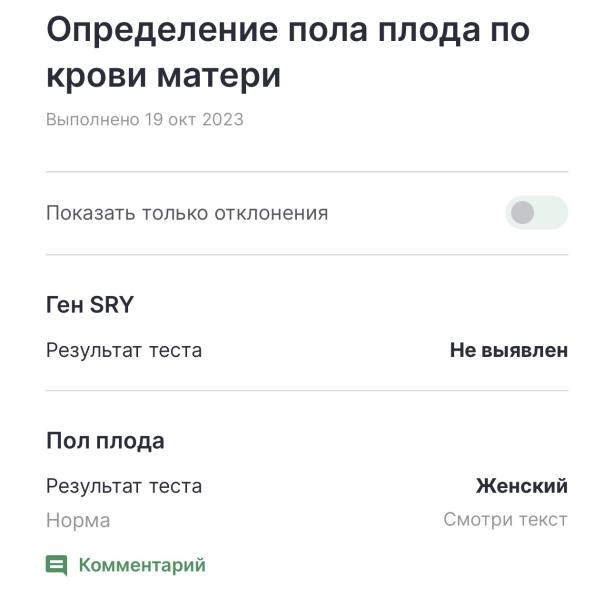Viewport: 614px width, 600px height.
Task: Select the Ген SRY section heading
Action: (90, 304)
